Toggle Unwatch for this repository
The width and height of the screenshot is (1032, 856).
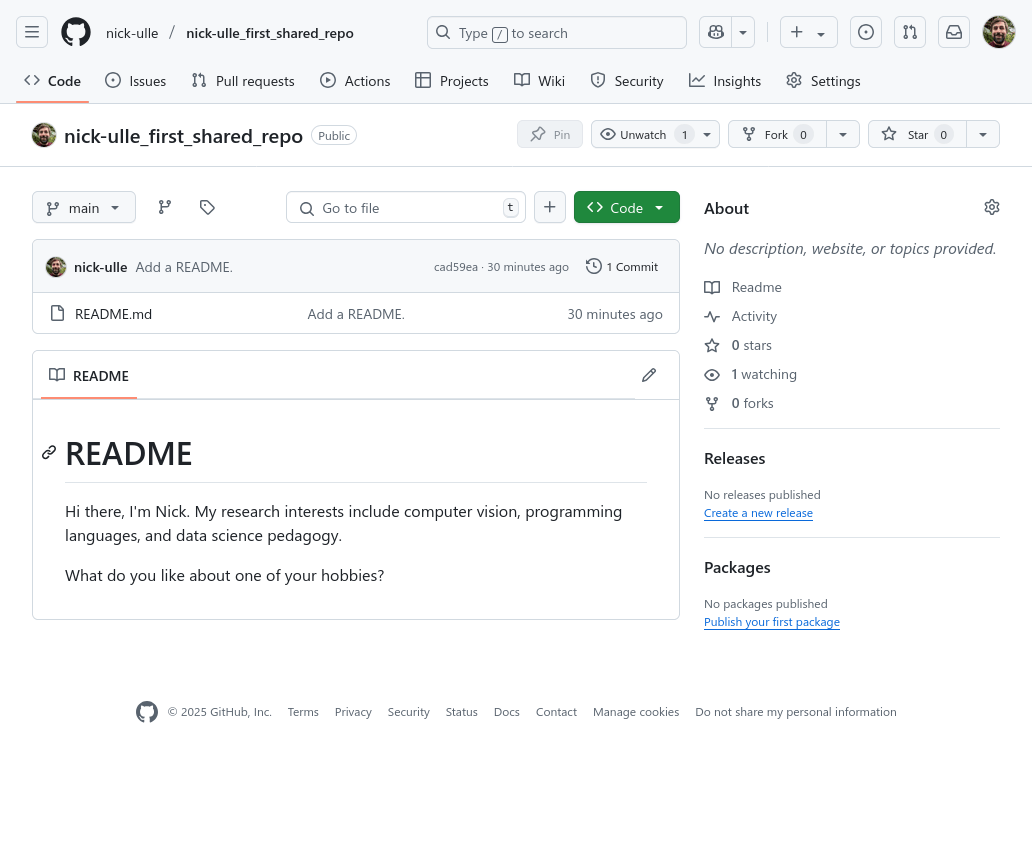pyautogui.click(x=643, y=134)
